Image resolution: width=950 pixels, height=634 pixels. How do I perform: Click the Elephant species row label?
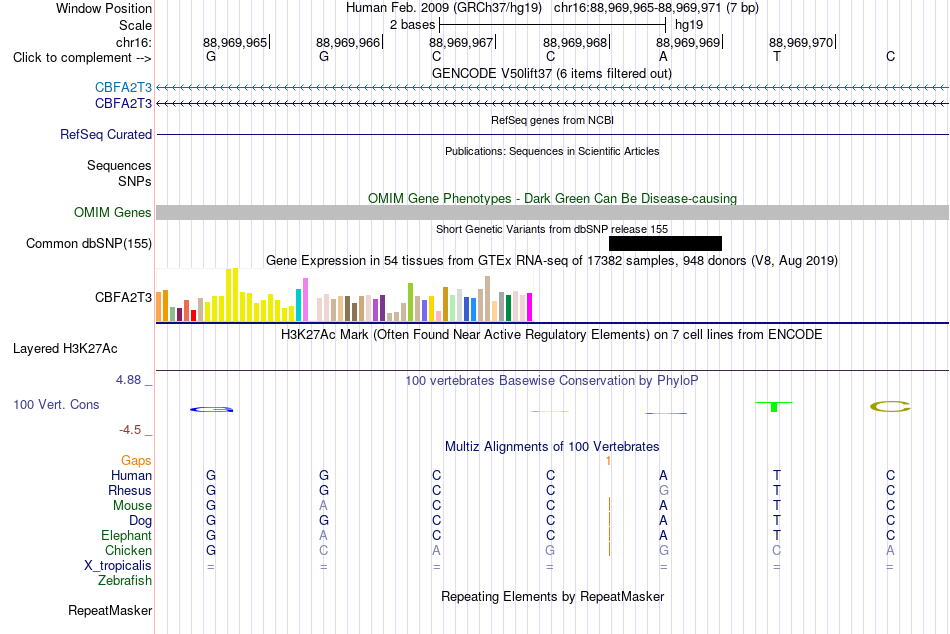[x=126, y=535]
